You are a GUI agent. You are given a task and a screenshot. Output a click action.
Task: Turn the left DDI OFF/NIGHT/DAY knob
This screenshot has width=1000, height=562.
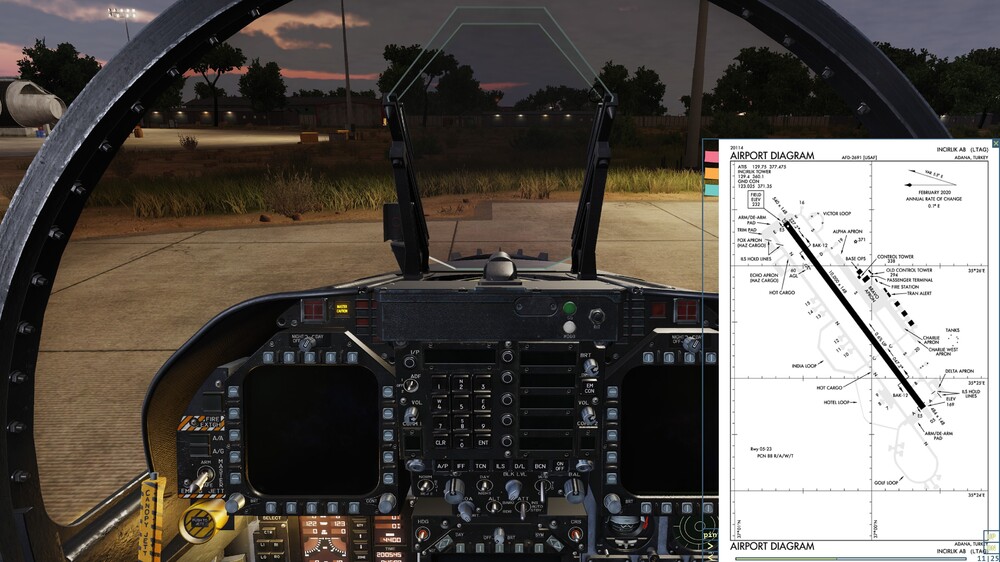pos(307,343)
